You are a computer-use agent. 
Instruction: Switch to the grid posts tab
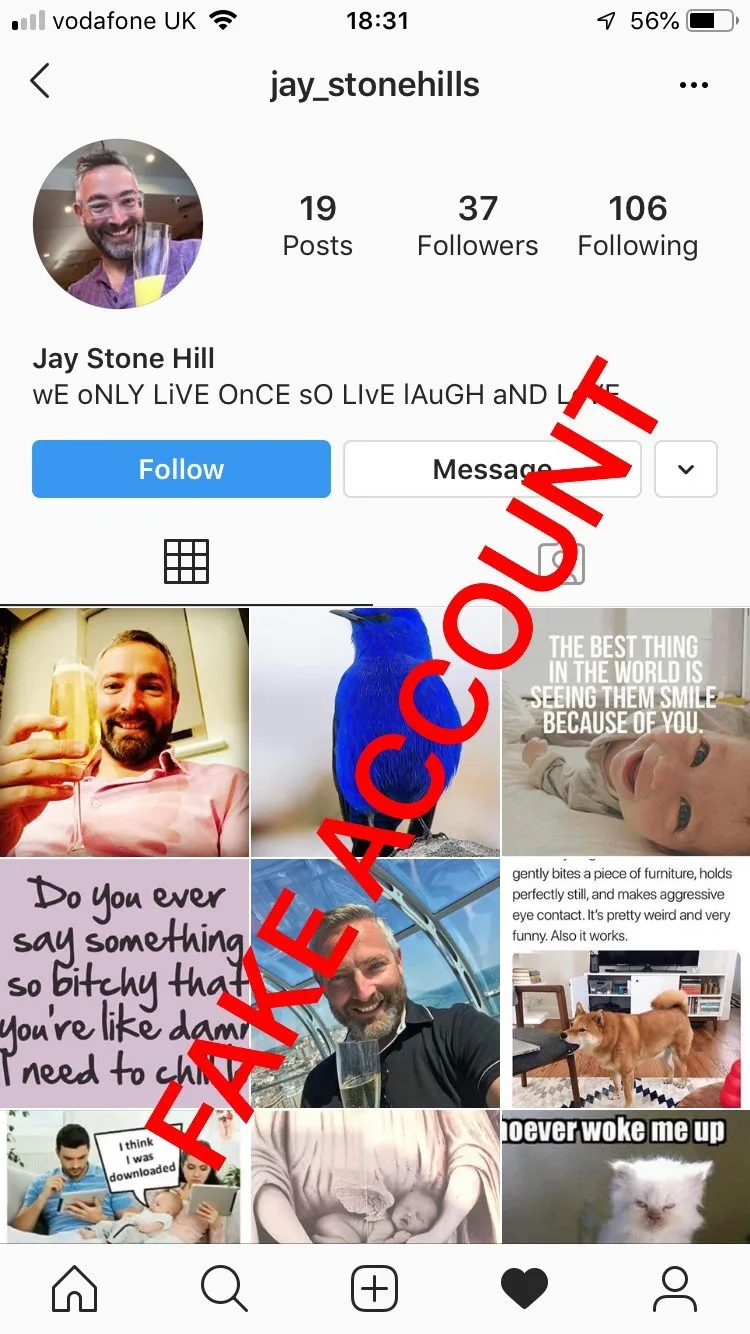187,561
